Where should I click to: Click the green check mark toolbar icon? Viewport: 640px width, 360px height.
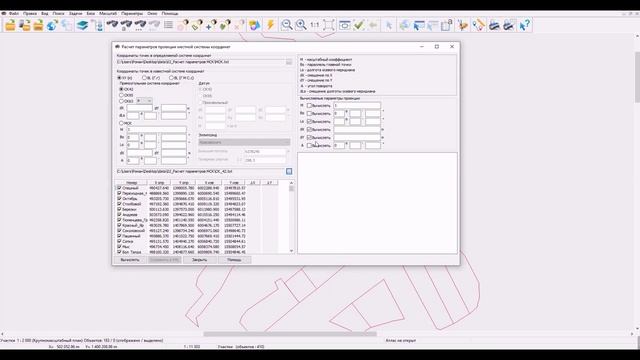(x=359, y=25)
